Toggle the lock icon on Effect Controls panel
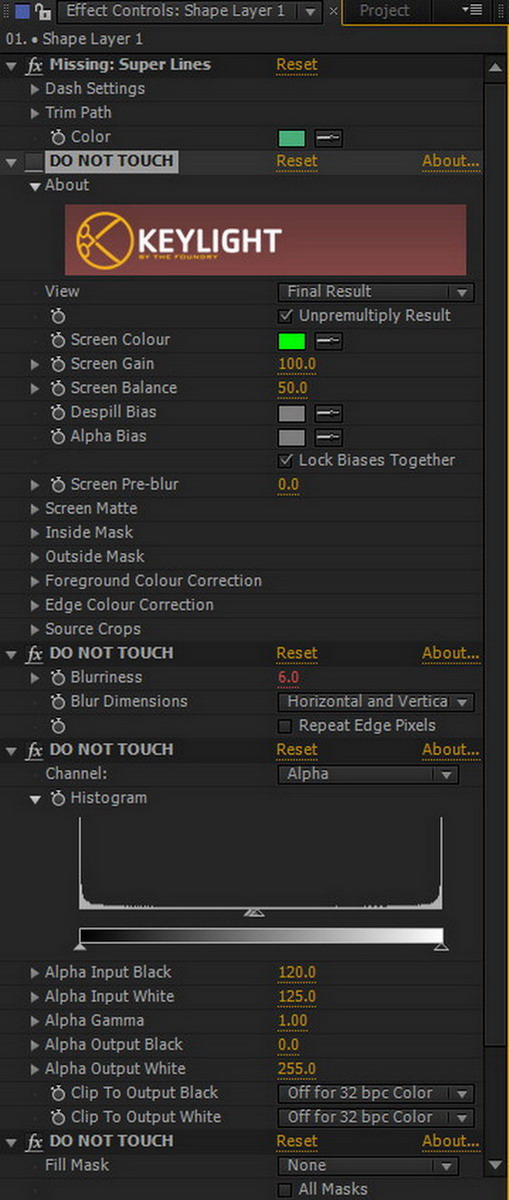The height and width of the screenshot is (1200, 509). [42, 11]
